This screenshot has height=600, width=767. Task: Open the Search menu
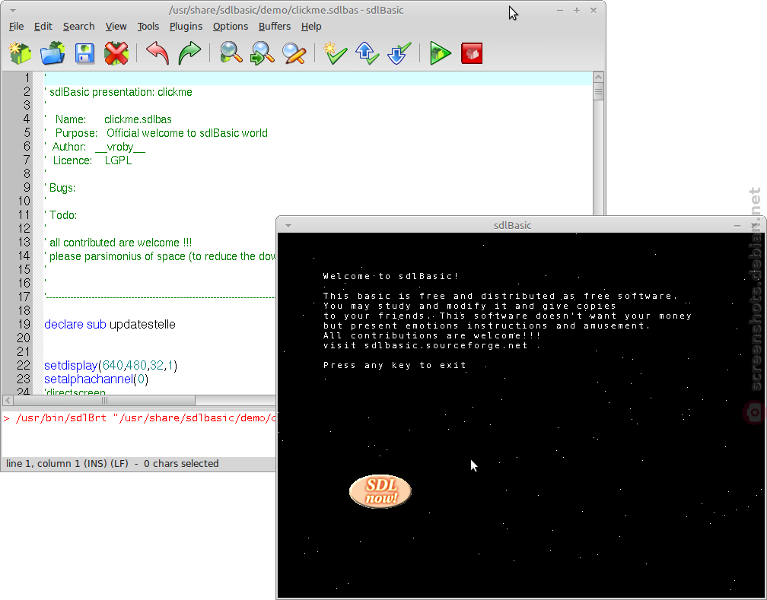pyautogui.click(x=79, y=26)
